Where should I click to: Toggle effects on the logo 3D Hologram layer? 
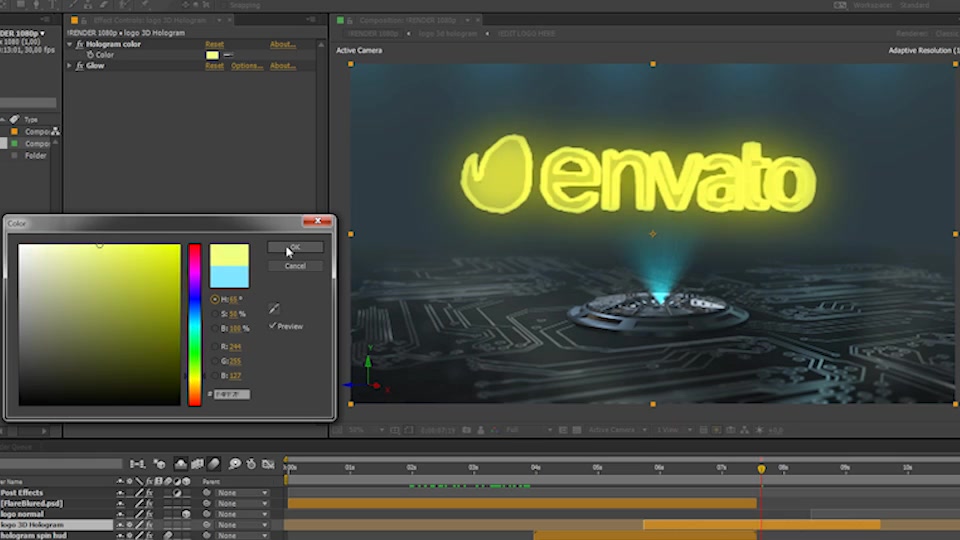[149, 525]
